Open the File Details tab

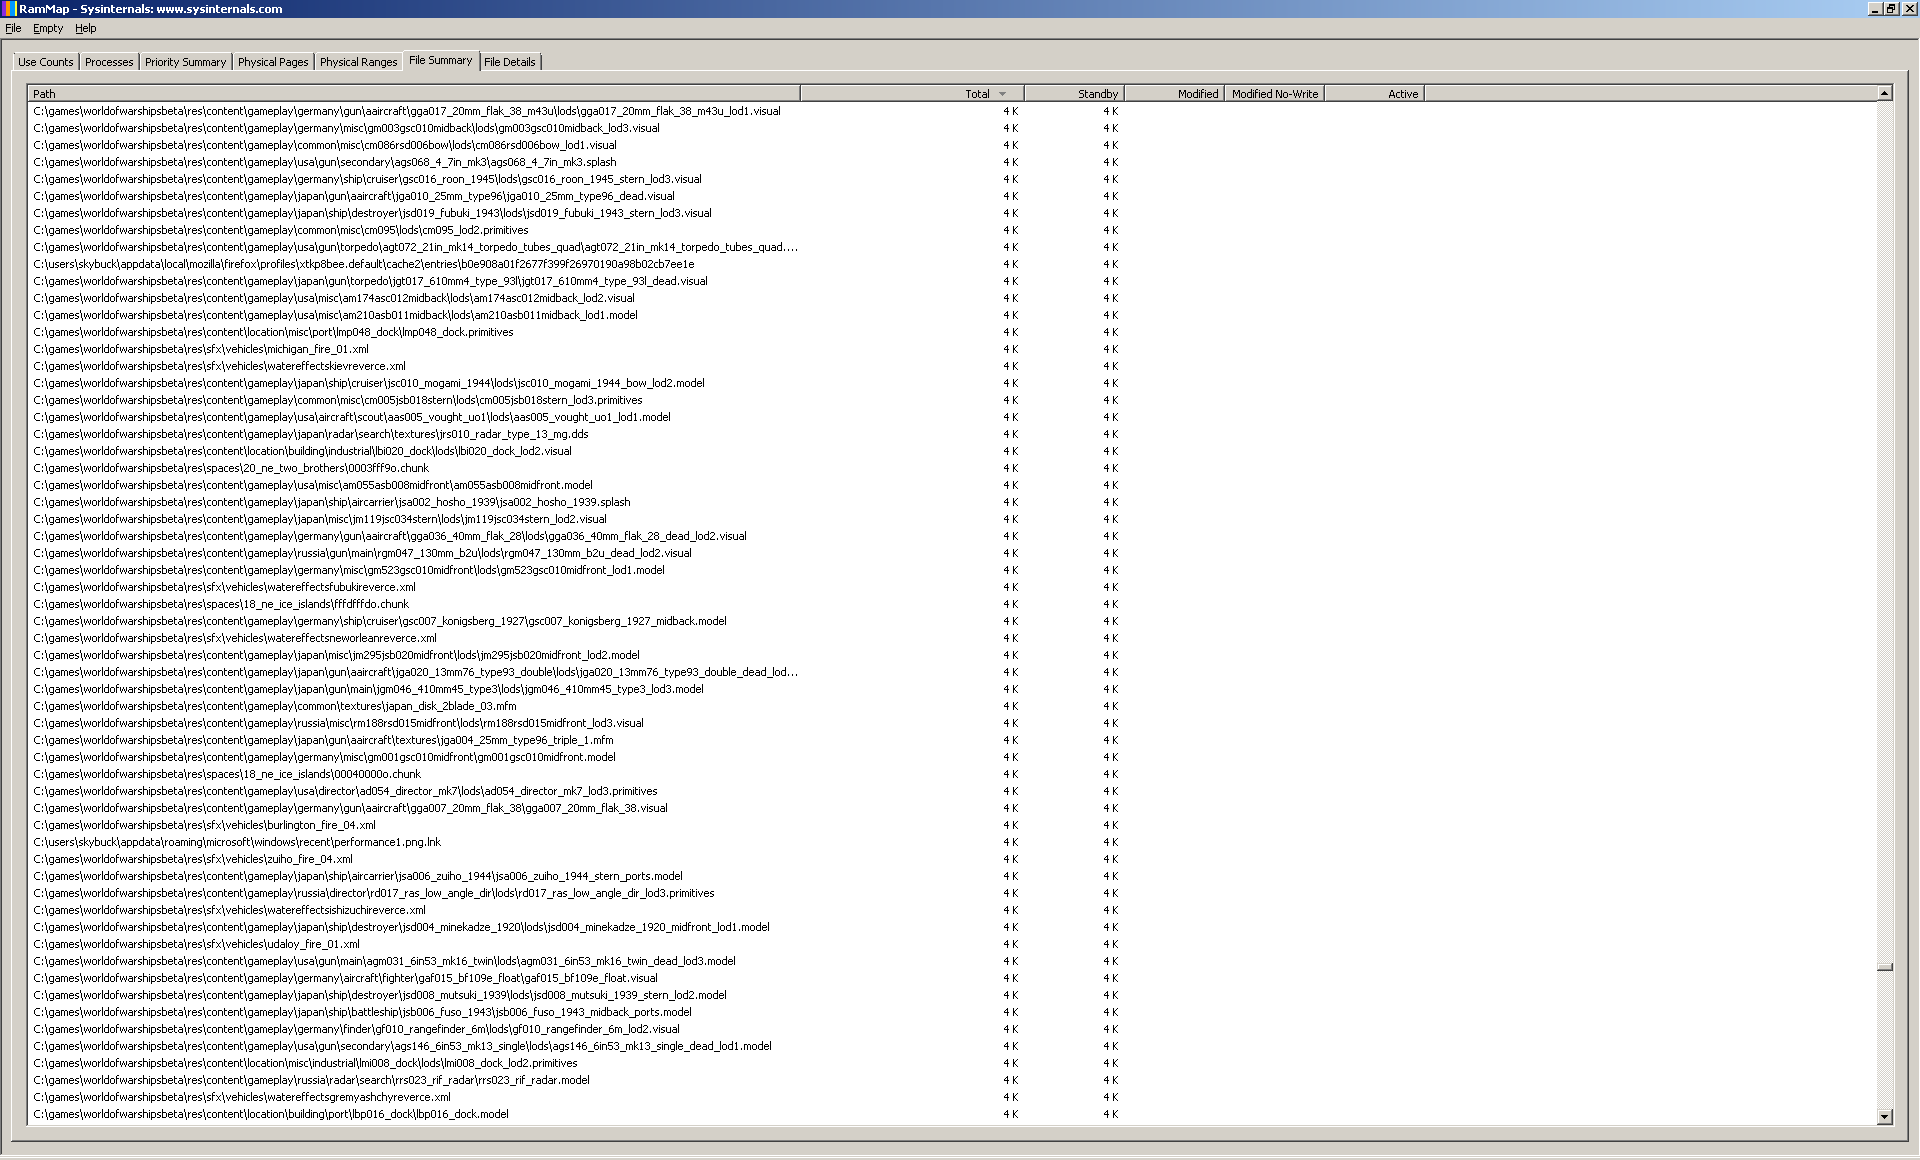(x=510, y=62)
